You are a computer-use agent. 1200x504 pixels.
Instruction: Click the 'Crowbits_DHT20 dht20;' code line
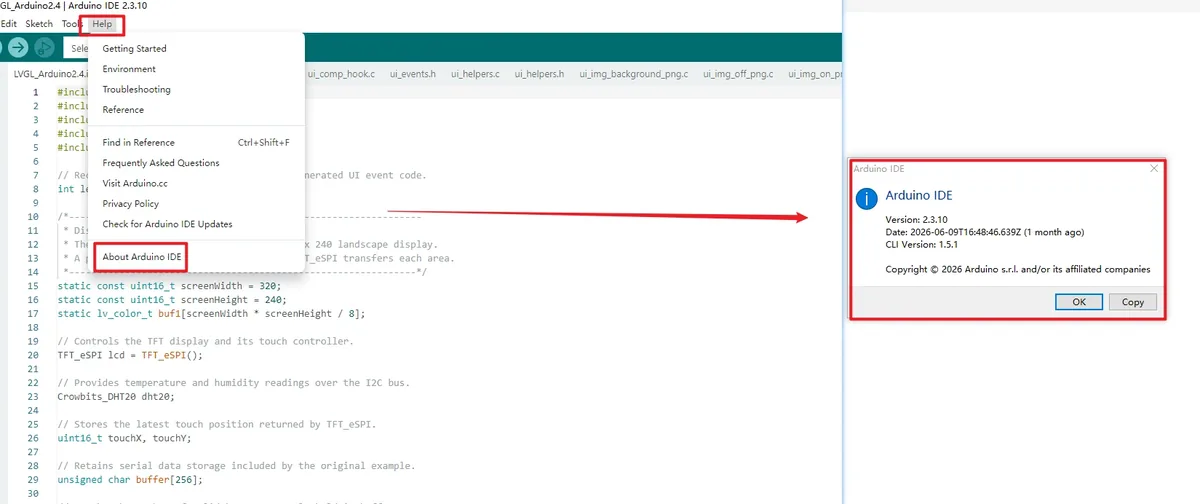pyautogui.click(x=115, y=396)
